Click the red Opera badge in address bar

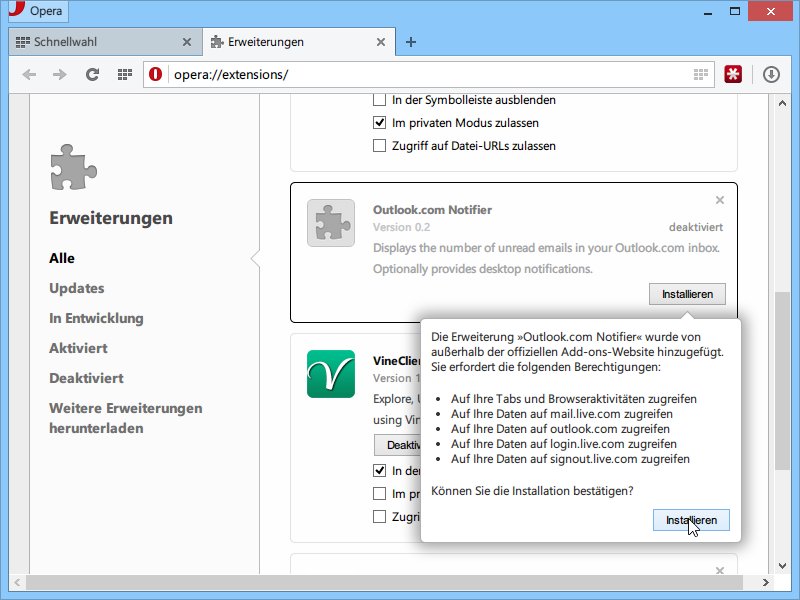(x=156, y=74)
